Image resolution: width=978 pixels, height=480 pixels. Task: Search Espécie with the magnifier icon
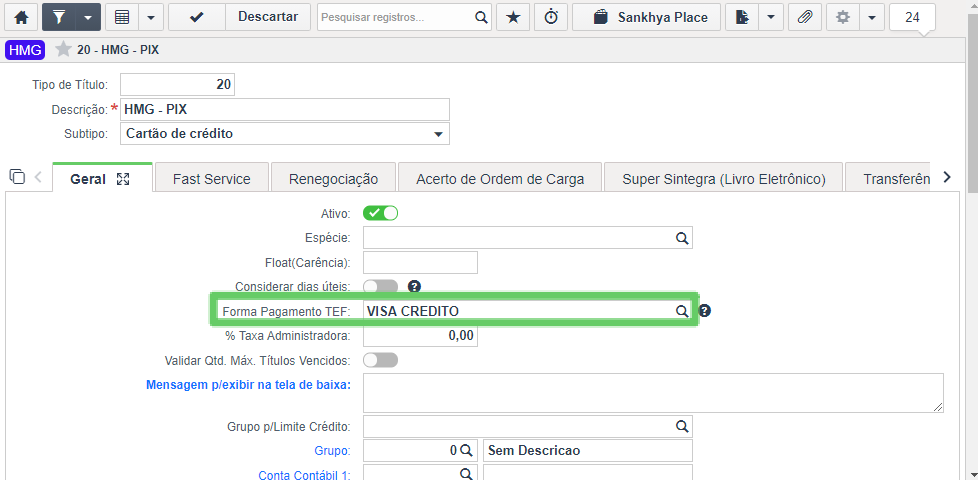click(682, 238)
